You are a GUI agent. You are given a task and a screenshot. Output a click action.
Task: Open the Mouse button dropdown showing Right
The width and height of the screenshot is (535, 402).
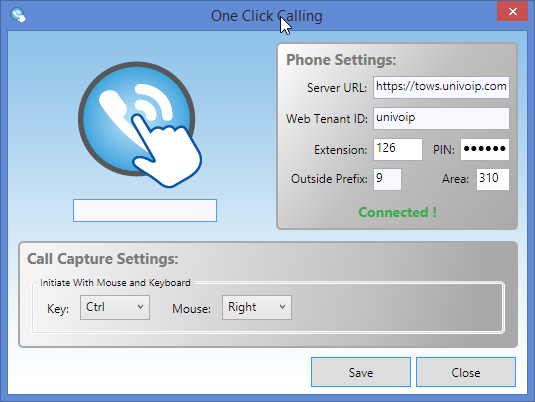coord(257,307)
